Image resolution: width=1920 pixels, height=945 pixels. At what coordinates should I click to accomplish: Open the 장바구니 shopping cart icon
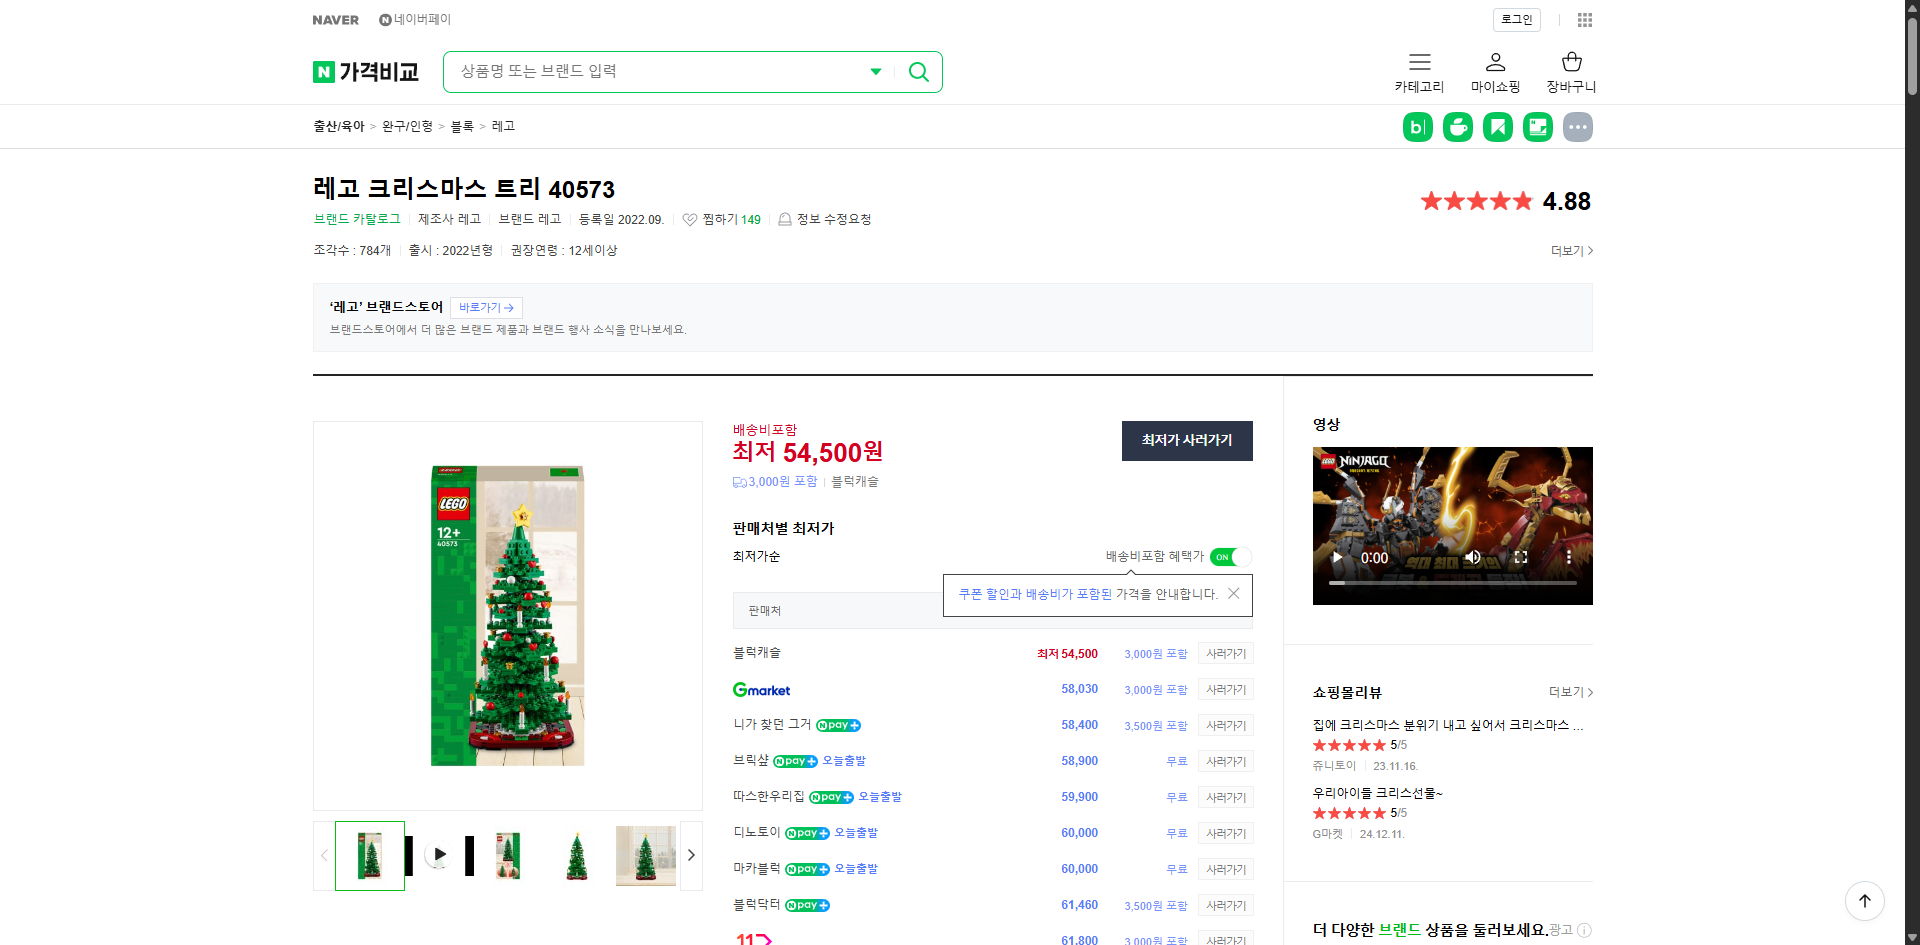[1570, 63]
